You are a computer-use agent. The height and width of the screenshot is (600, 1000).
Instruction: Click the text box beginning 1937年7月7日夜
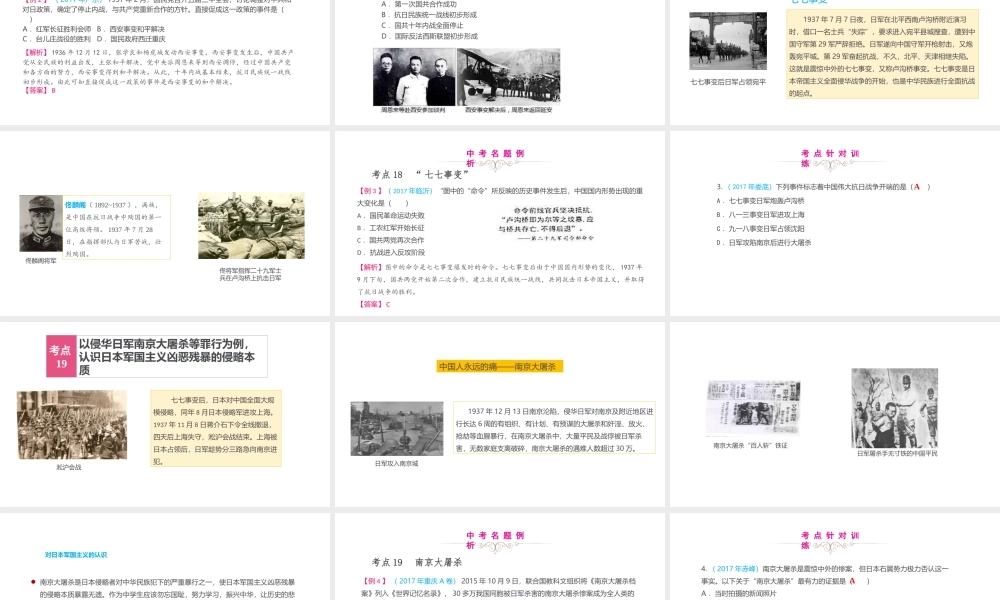coord(882,54)
